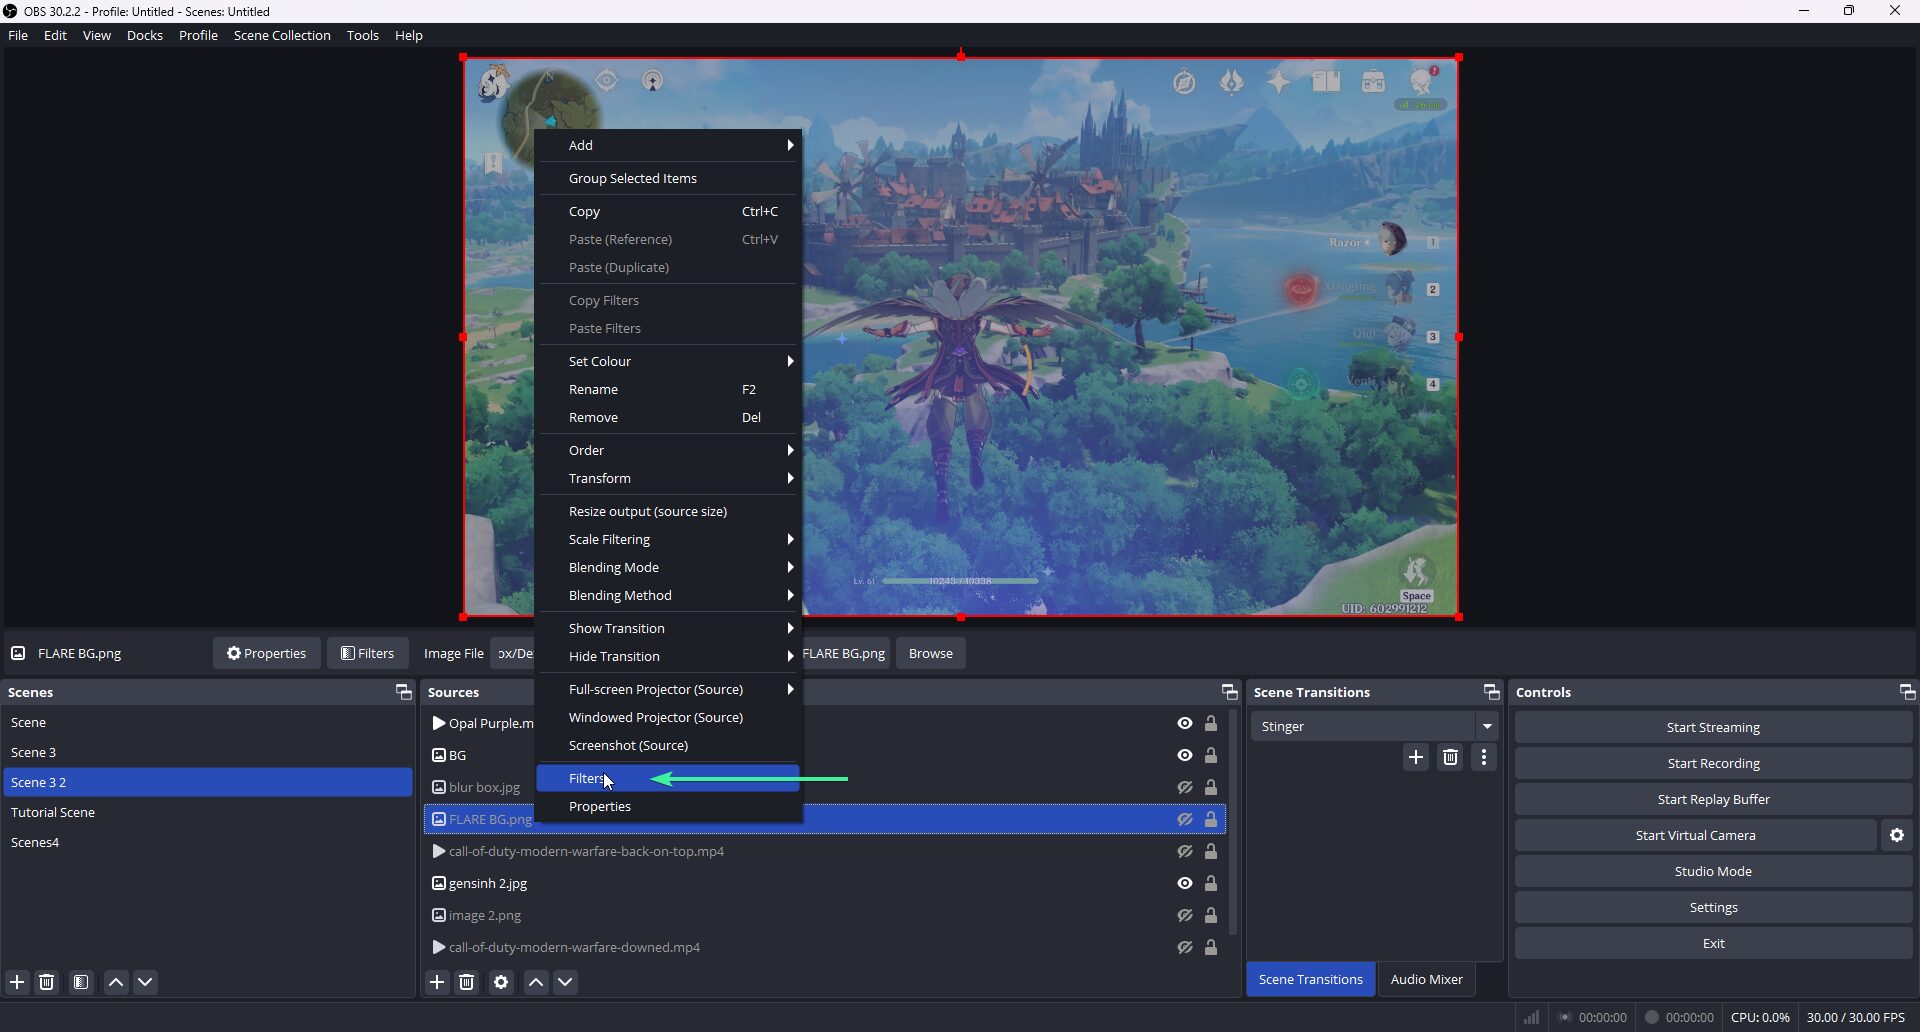1920x1032 pixels.
Task: Toggle lock on image 2.png source
Action: [x=1211, y=915]
